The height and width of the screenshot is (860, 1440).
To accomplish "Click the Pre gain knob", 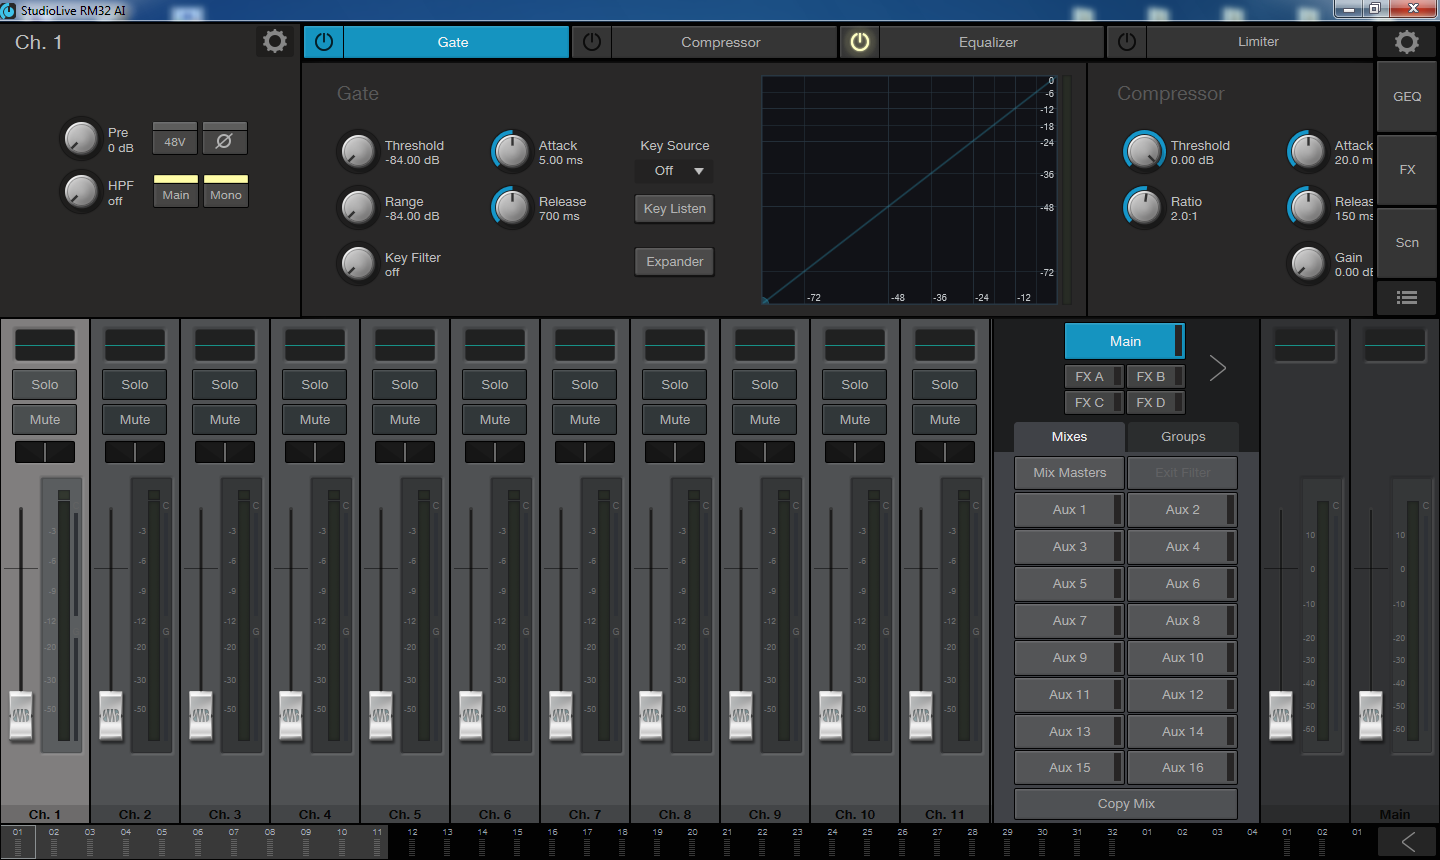I will [80, 139].
